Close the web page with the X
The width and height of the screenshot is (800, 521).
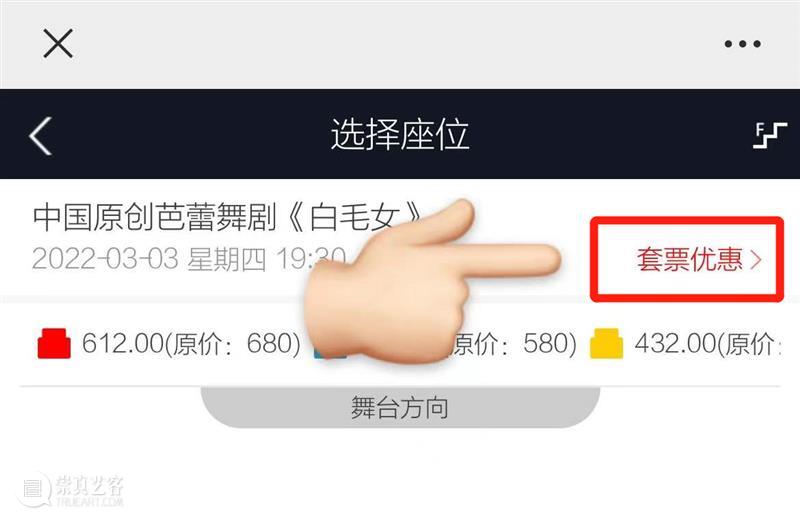(x=58, y=43)
